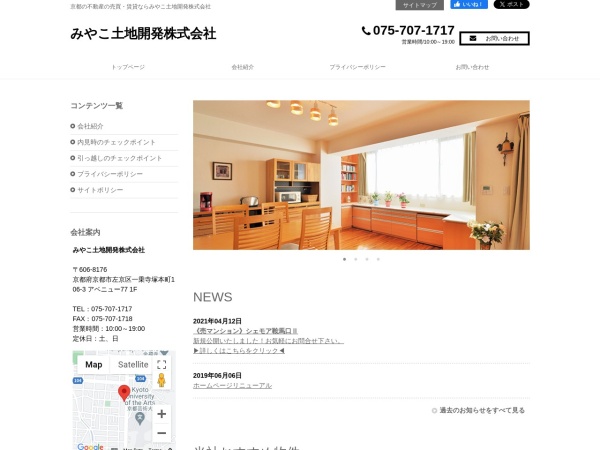Image resolution: width=600 pixels, height=450 pixels.
Task: Zoom in on the map with plus button
Action: [161, 414]
